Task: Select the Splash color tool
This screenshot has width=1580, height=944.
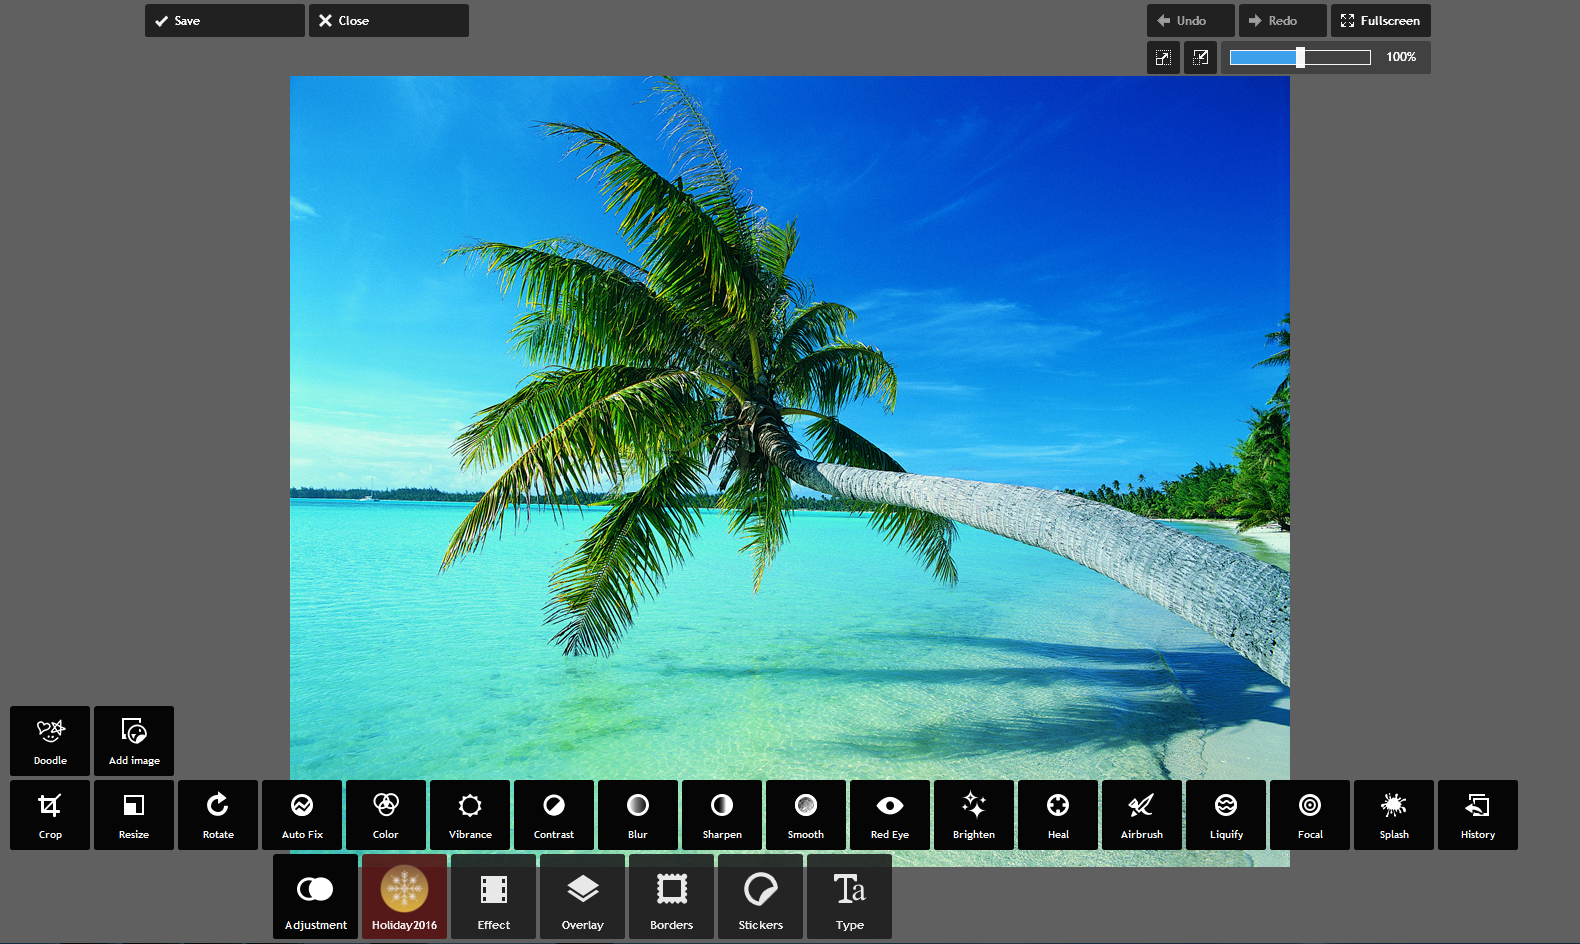Action: click(x=1394, y=815)
